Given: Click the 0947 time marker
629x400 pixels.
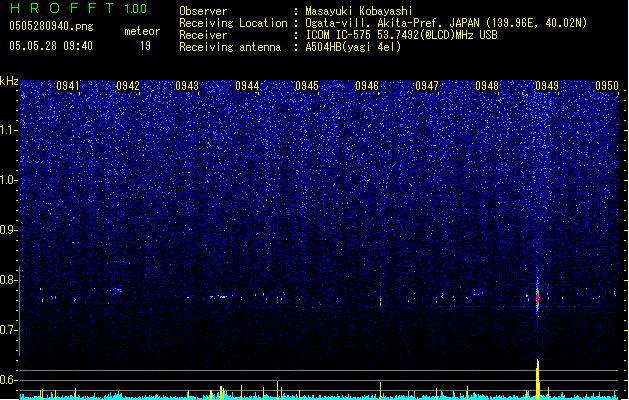Looking at the screenshot, I should [x=427, y=86].
